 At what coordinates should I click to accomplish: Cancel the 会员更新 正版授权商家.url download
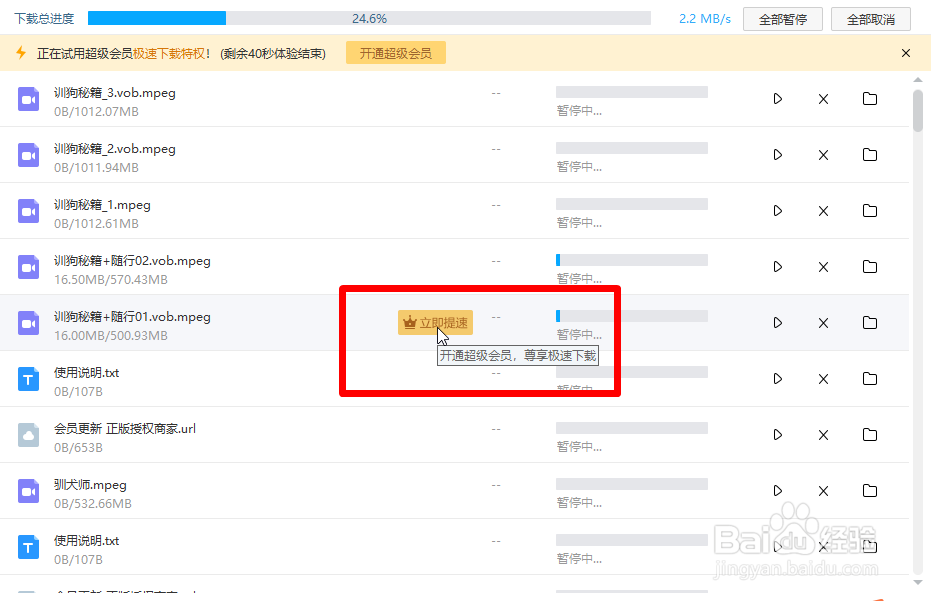click(x=823, y=435)
